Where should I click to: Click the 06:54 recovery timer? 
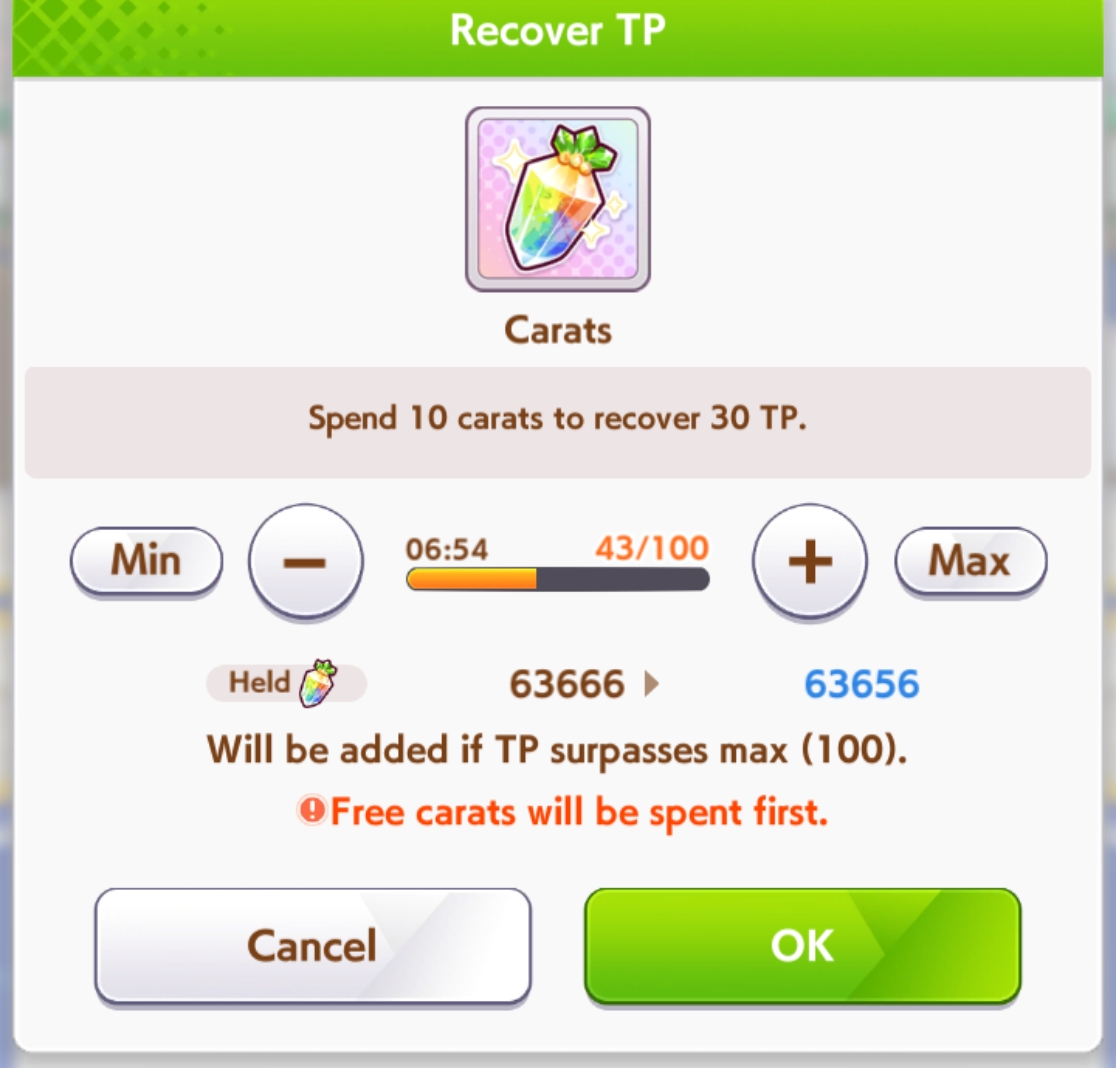[x=447, y=549]
